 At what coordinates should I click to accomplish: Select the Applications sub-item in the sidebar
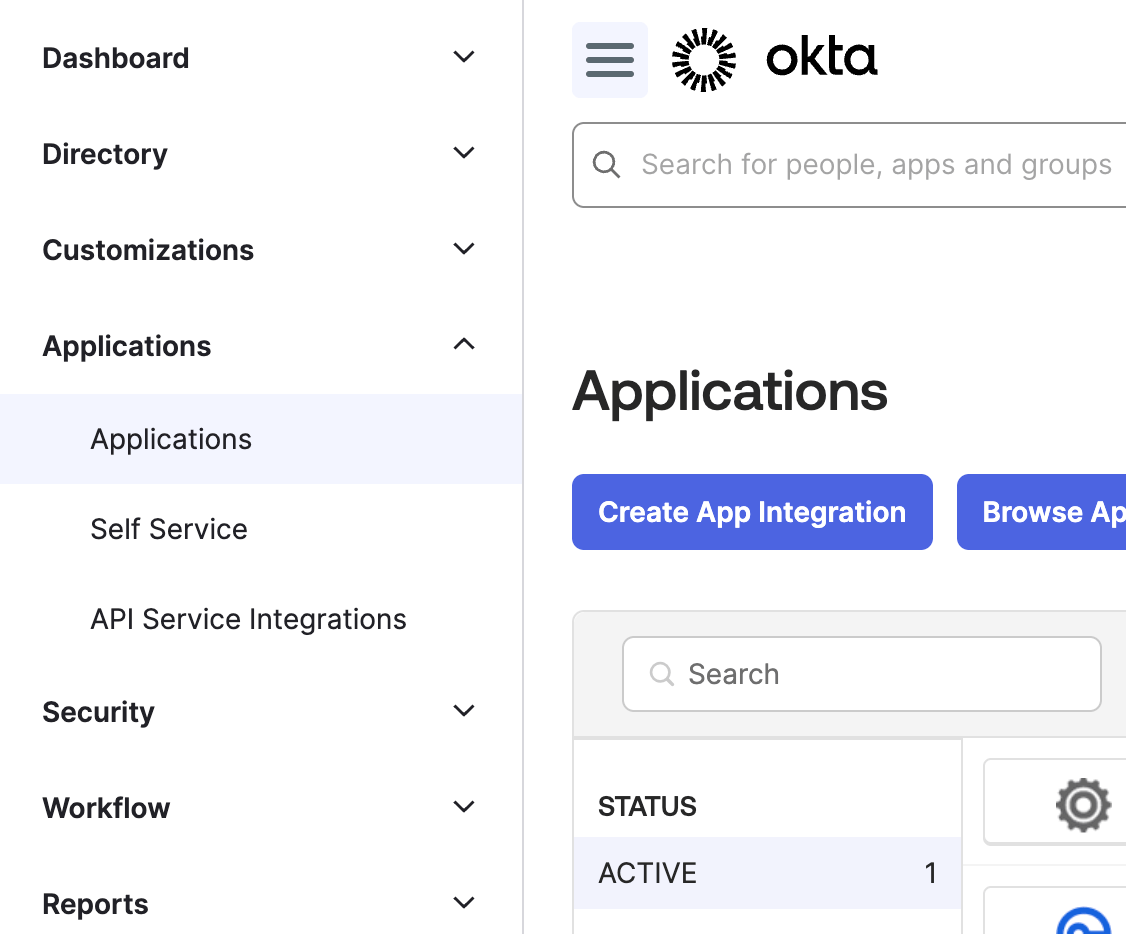(x=261, y=439)
